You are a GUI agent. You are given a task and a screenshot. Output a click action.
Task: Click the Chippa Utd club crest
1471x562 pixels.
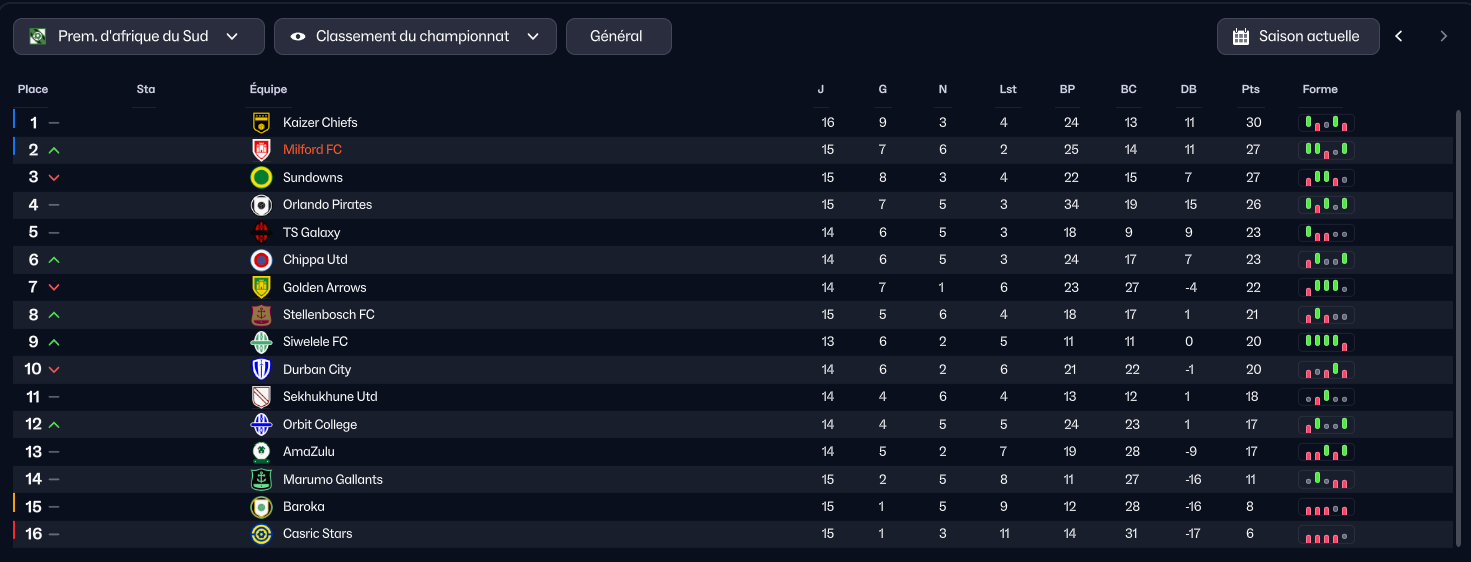click(x=261, y=260)
